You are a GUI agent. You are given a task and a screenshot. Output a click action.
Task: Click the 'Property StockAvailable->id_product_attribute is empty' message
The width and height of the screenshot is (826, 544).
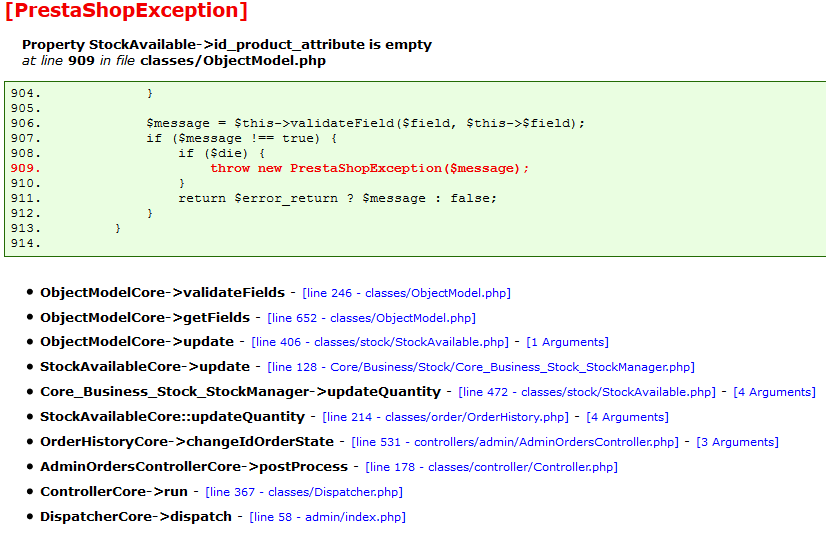click(227, 45)
